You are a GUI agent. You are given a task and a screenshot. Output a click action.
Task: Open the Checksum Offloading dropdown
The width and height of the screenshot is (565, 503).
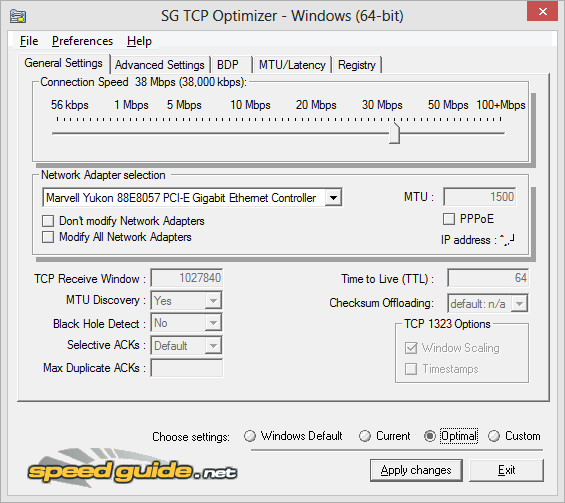pos(519,304)
